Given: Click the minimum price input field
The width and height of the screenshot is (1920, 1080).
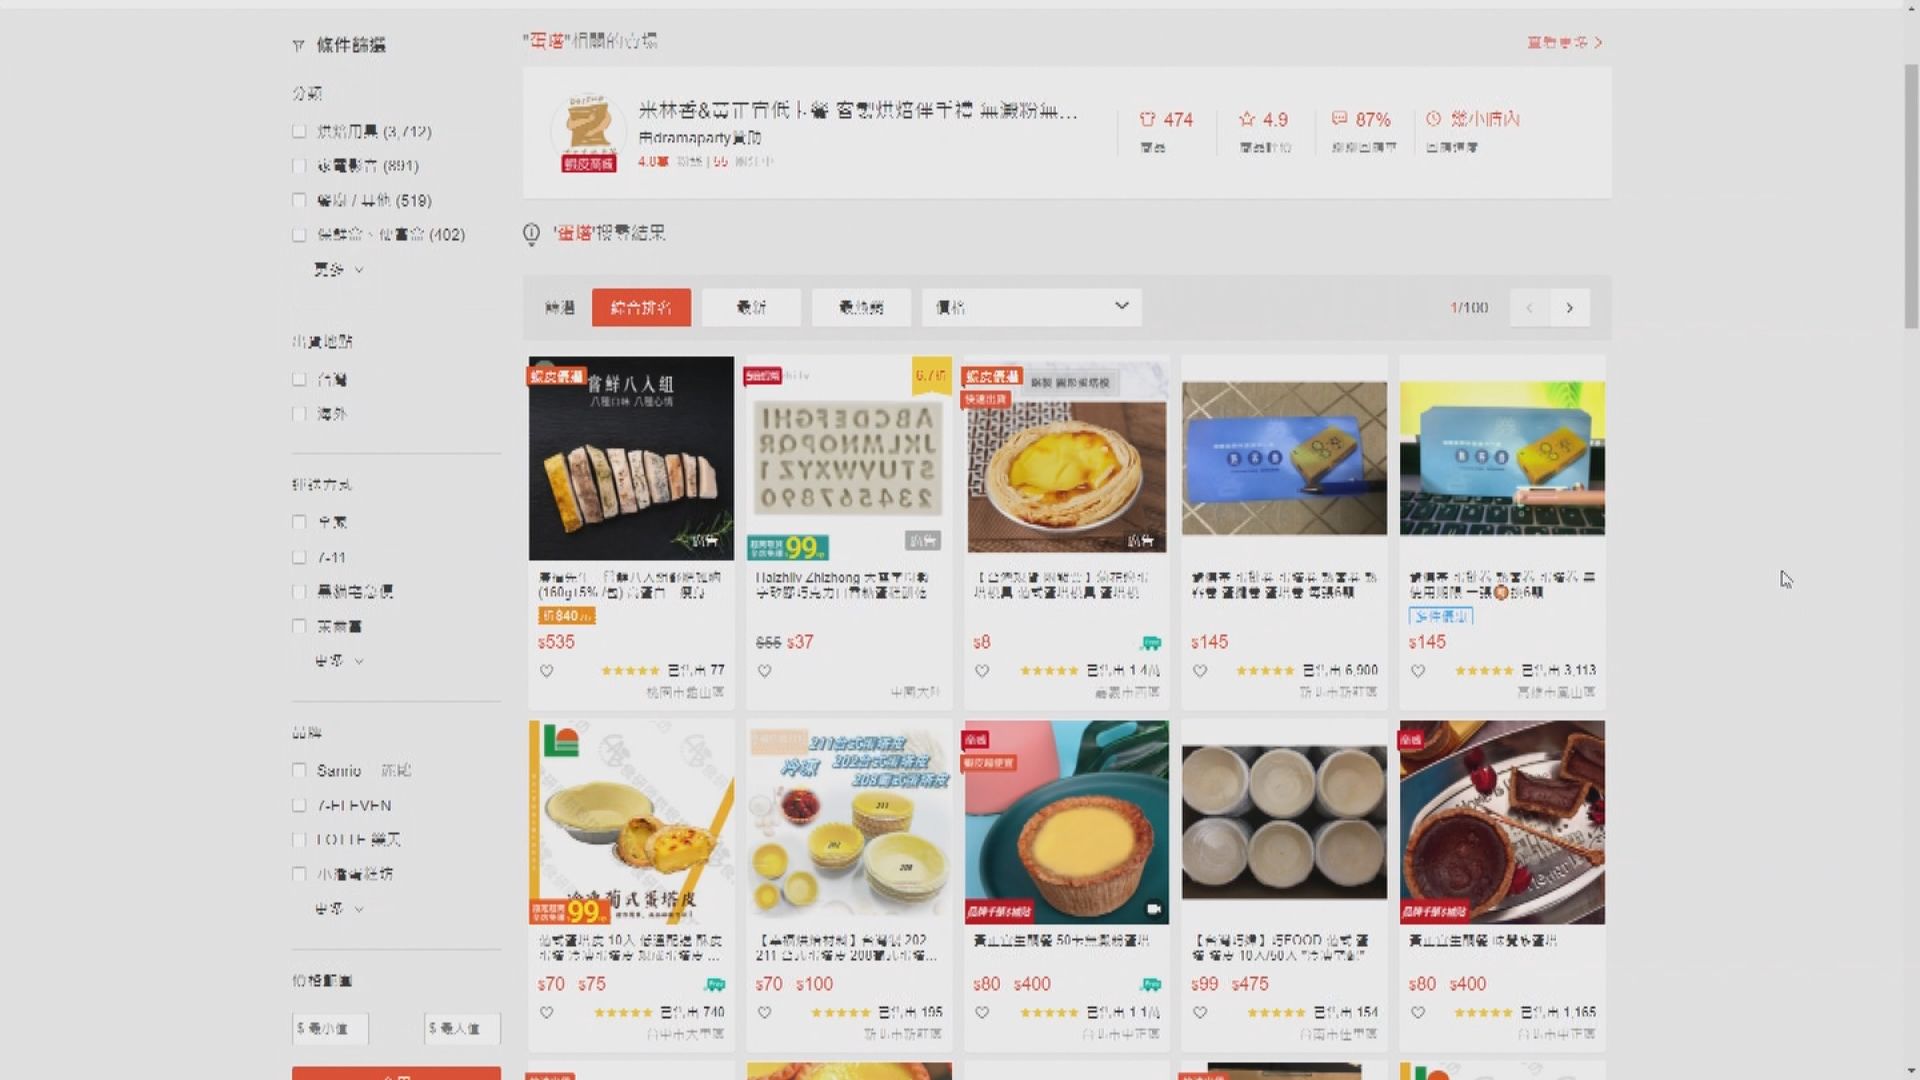Looking at the screenshot, I should pyautogui.click(x=330, y=1028).
